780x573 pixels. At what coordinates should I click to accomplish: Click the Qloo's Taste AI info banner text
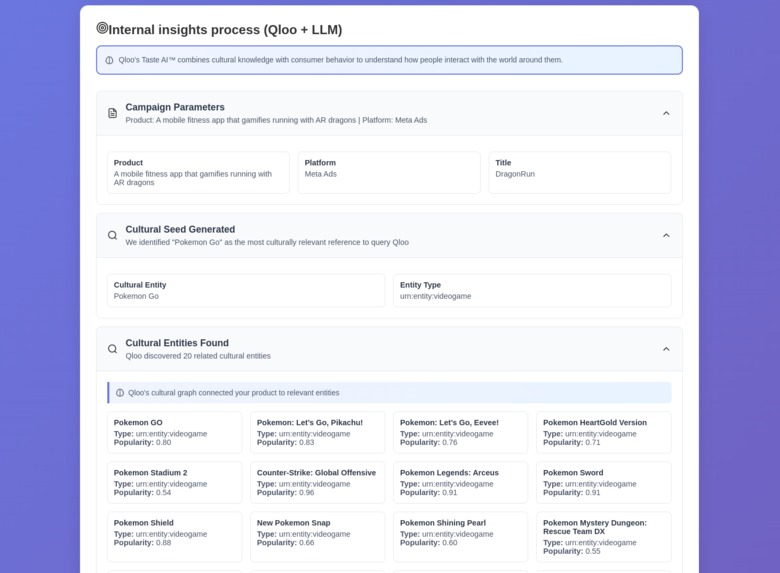[340, 60]
